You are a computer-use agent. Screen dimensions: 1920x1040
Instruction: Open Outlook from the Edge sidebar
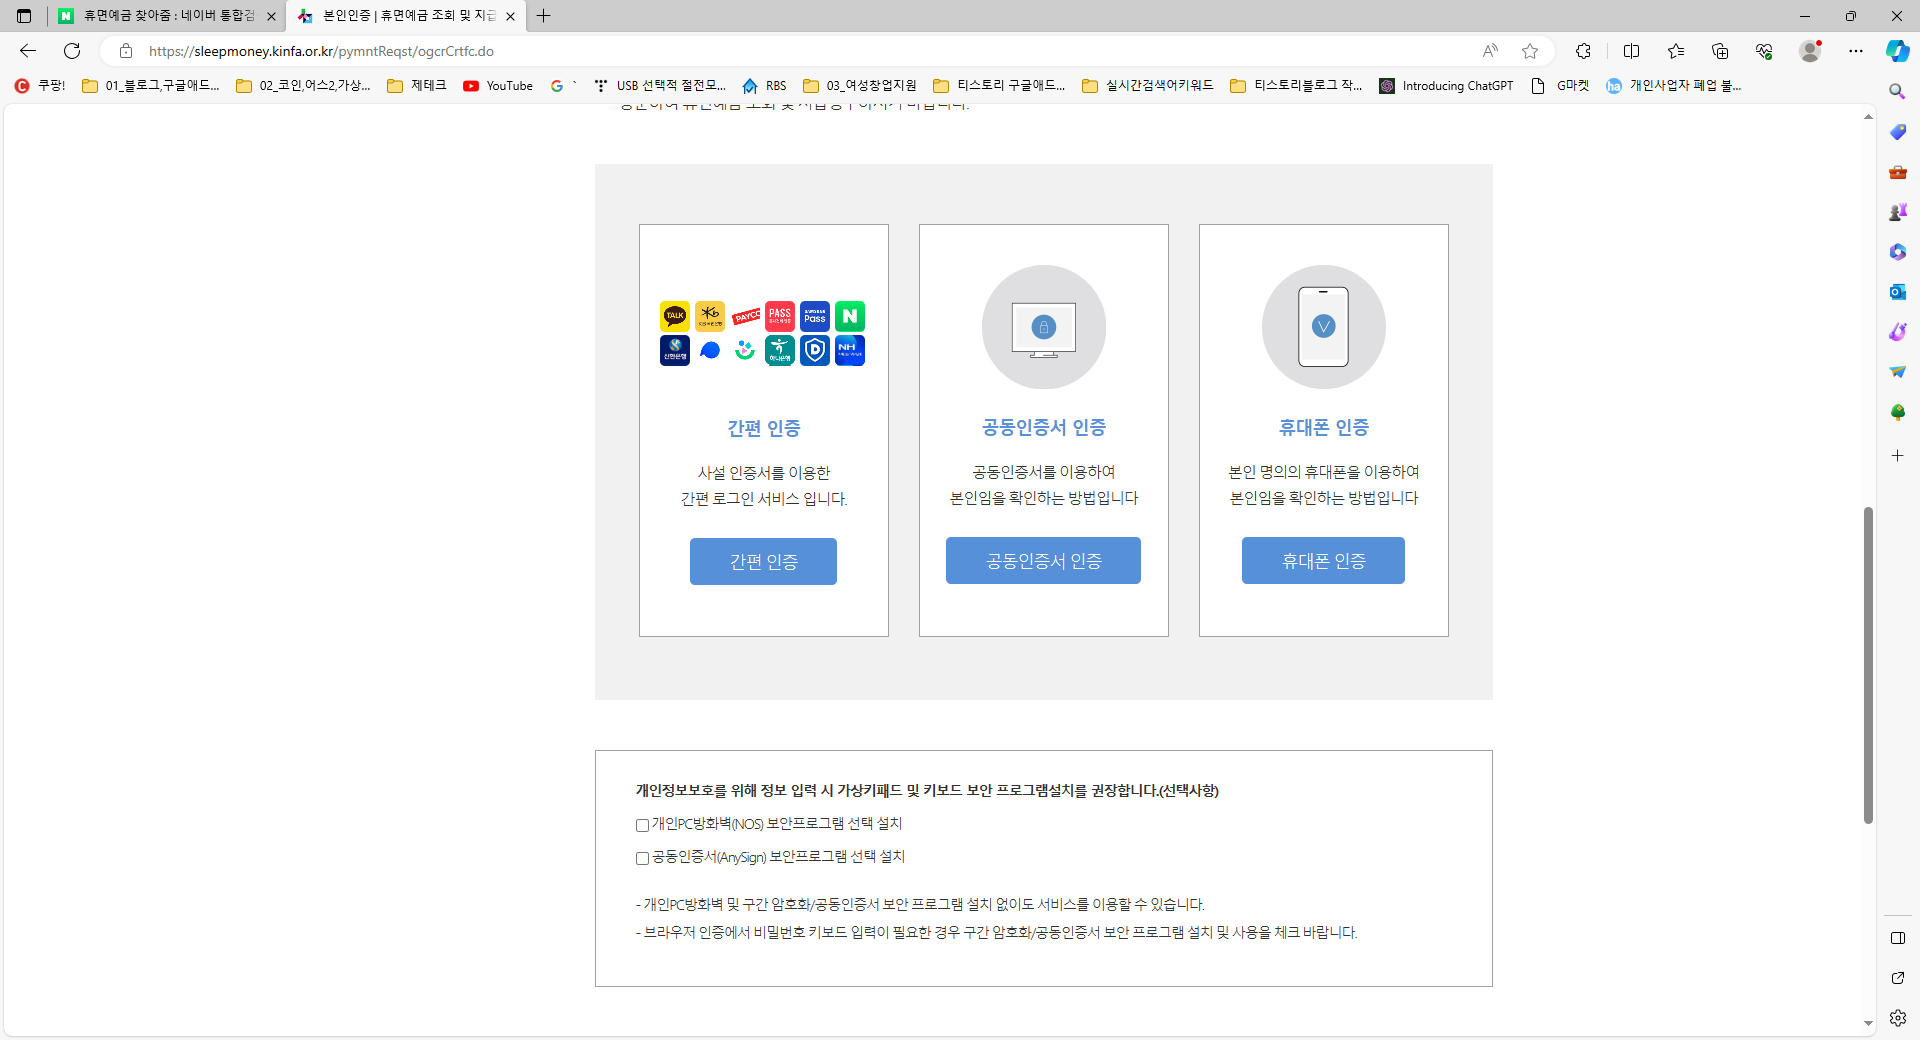click(x=1896, y=292)
